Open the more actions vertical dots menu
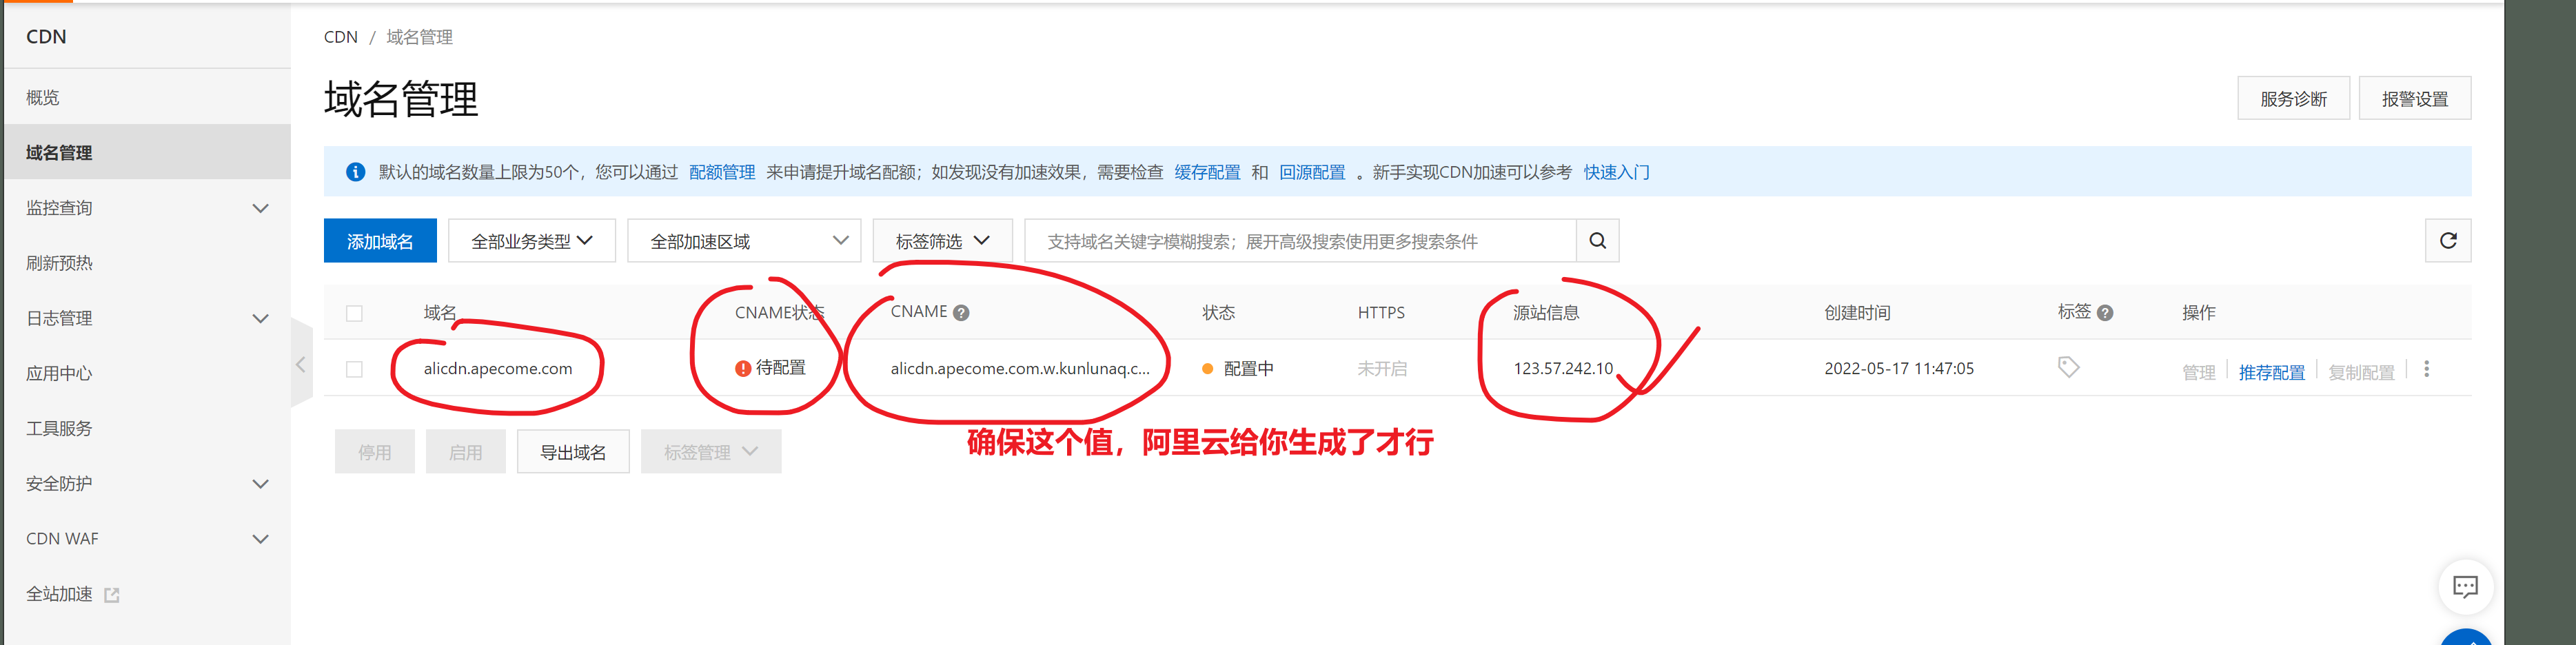The width and height of the screenshot is (2576, 645). (x=2426, y=369)
